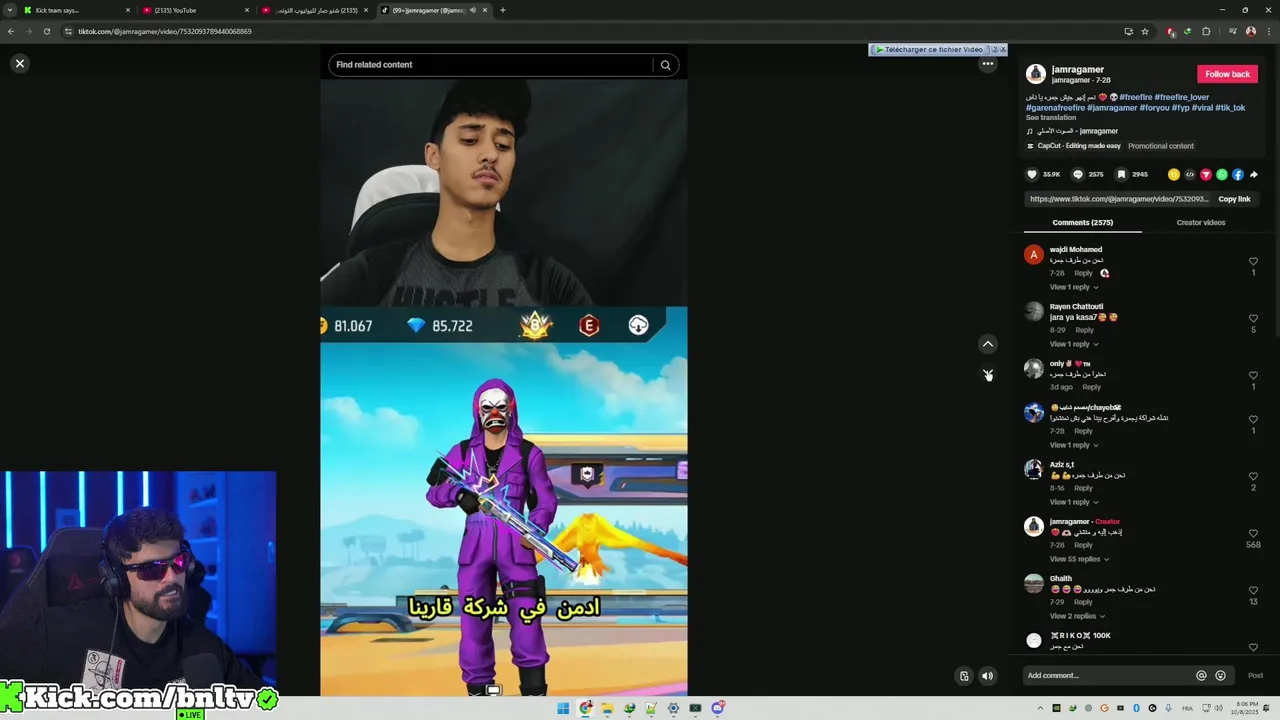
Task: Click the @ mention icon in comment box
Action: point(1202,676)
